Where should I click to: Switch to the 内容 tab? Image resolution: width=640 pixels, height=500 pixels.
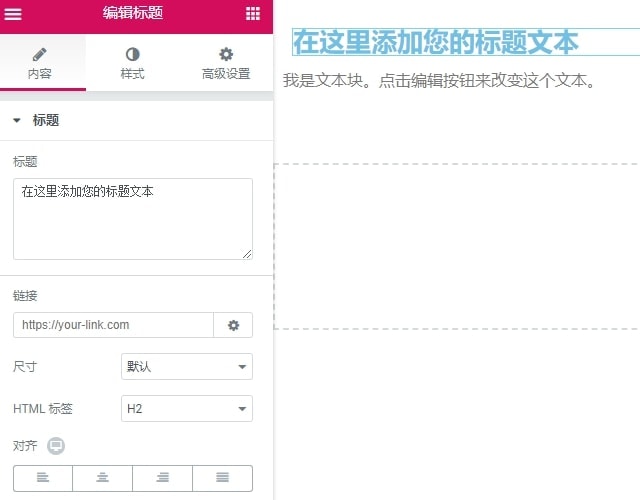coord(40,63)
